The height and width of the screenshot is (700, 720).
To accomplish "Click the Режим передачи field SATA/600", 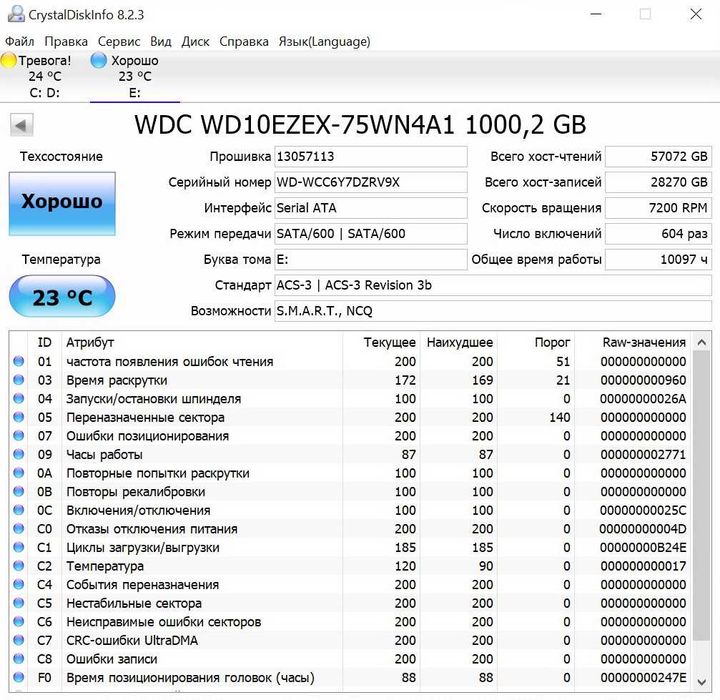I will (371, 234).
